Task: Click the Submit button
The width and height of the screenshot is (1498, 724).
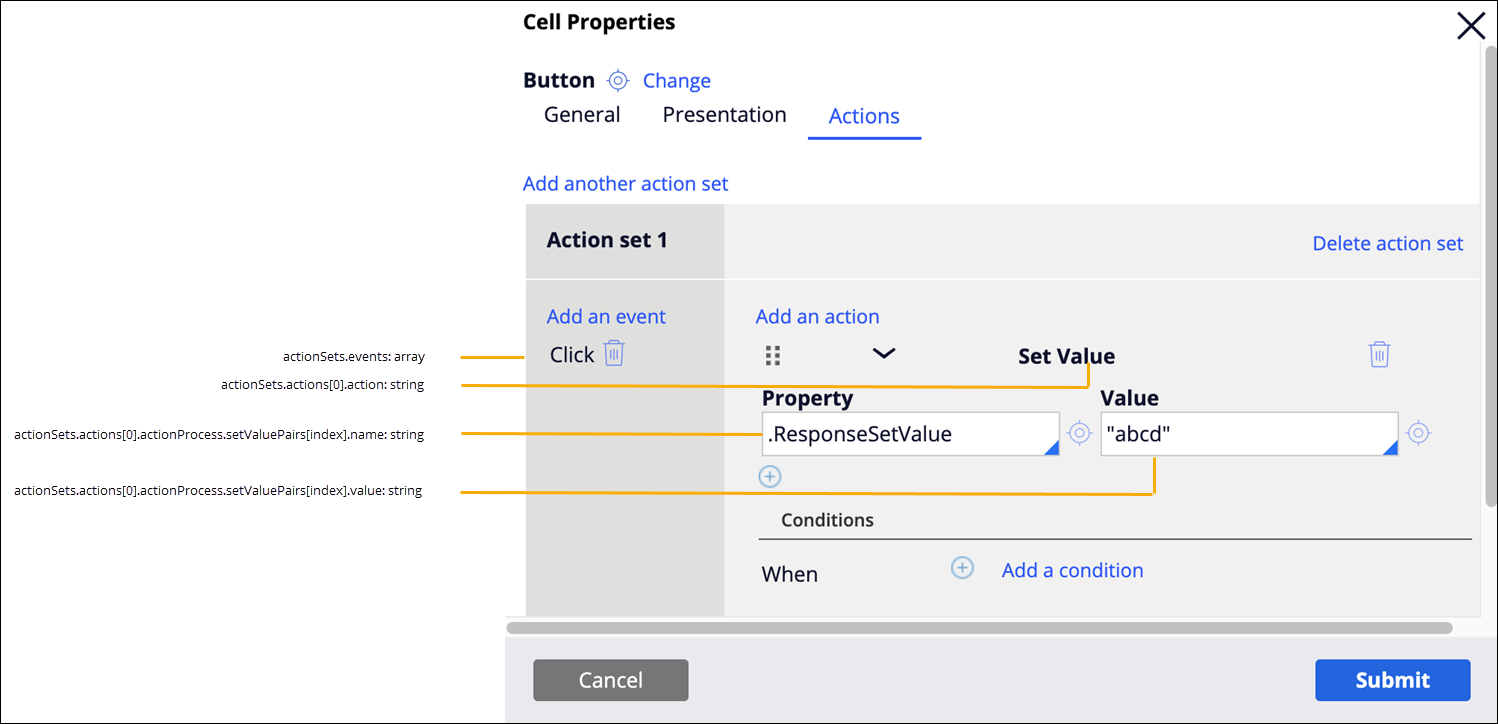Action: [1392, 680]
